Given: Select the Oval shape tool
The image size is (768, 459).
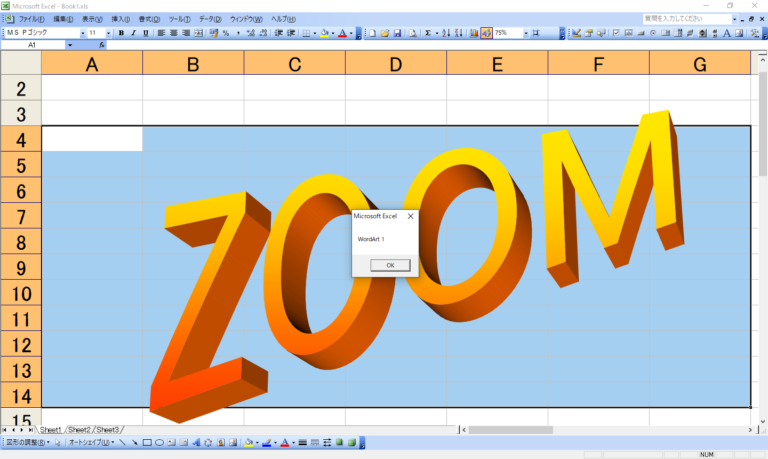Looking at the screenshot, I should click(x=159, y=442).
